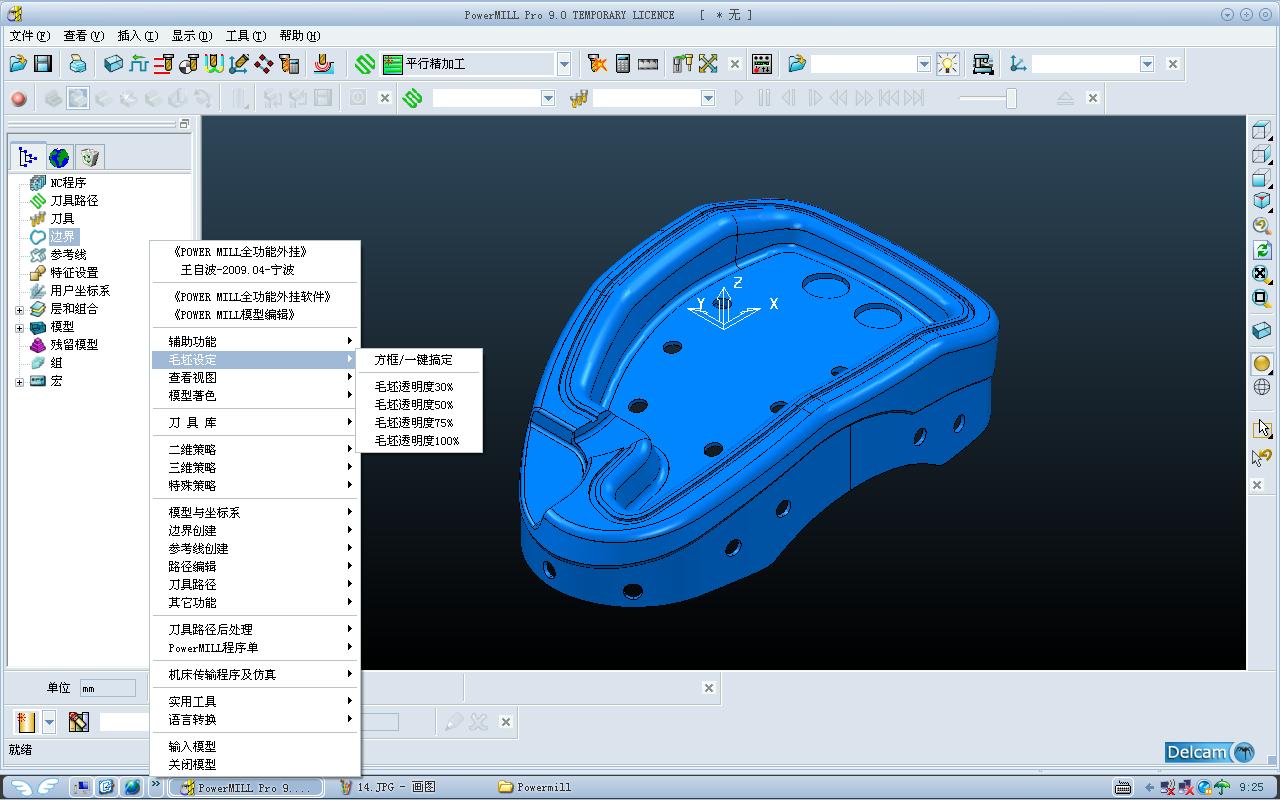Click the green crossed arrows icon

708,63
